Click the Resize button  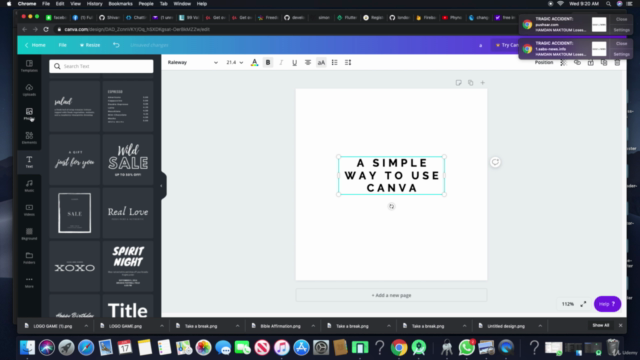tap(90, 45)
